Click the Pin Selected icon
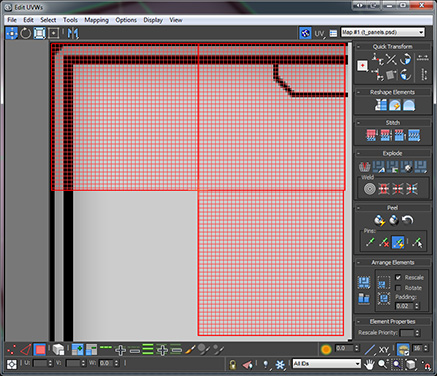Image resolution: width=437 pixels, height=376 pixels. click(x=370, y=242)
